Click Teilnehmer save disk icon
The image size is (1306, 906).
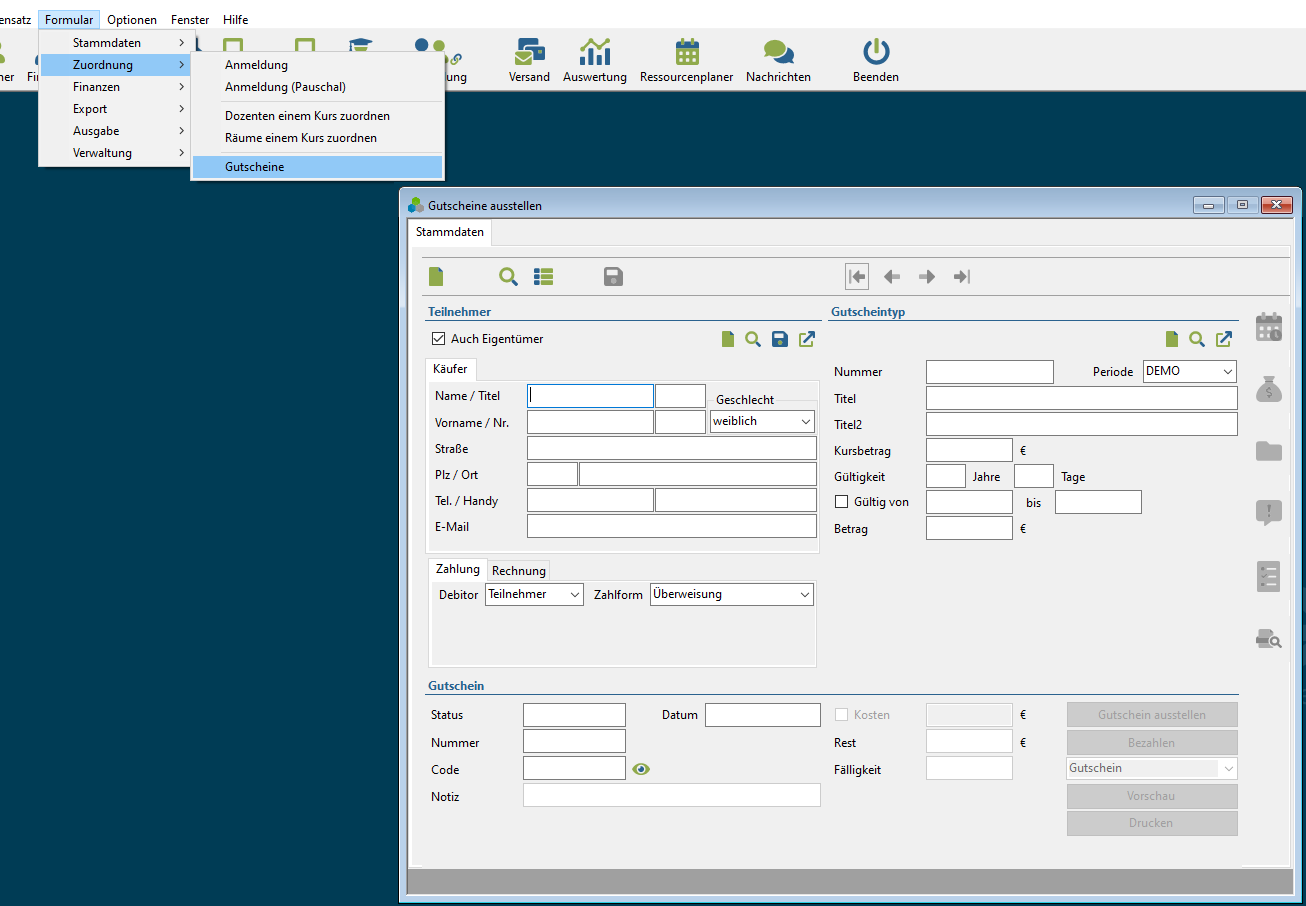pyautogui.click(x=780, y=340)
